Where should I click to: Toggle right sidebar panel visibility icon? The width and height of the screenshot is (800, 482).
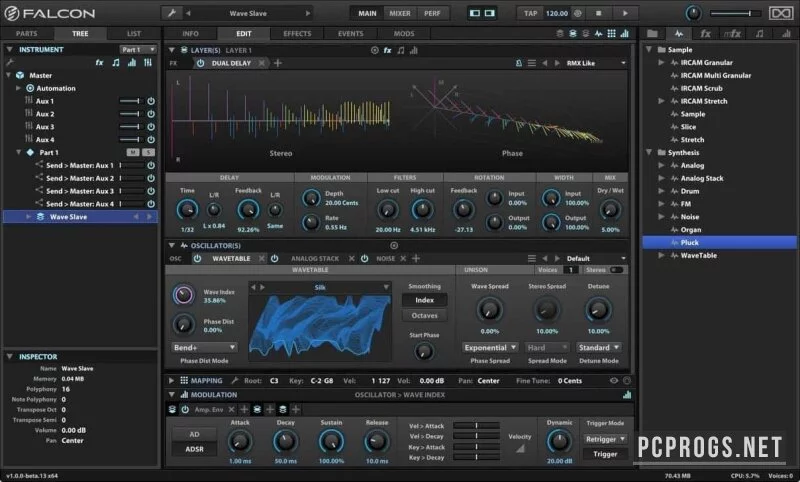click(x=490, y=13)
